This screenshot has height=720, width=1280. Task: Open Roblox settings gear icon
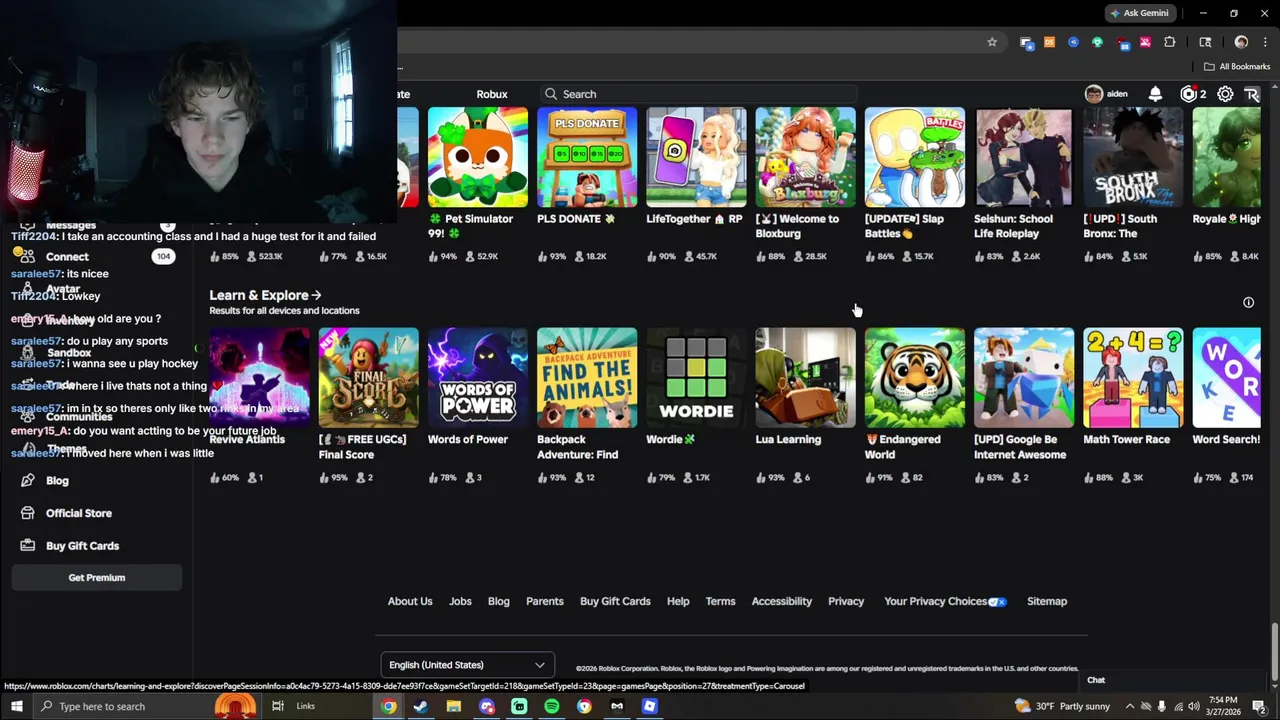1225,94
